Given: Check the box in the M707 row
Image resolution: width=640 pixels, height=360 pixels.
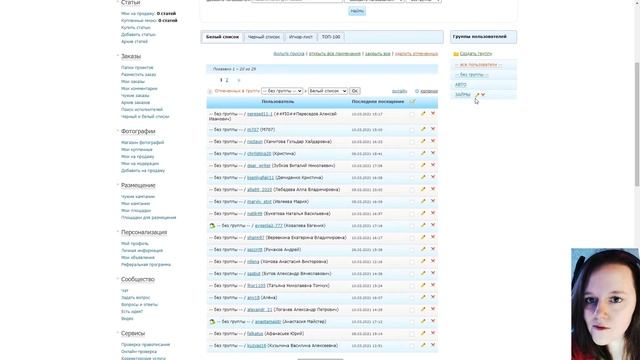Looking at the screenshot, I should 412,130.
